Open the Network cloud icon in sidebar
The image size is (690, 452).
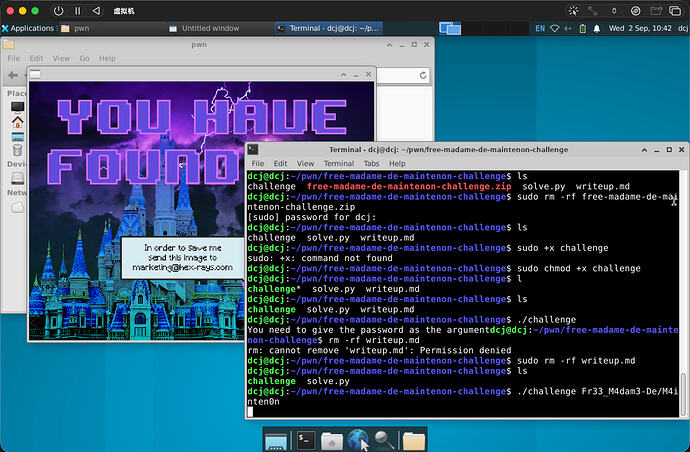(18, 207)
